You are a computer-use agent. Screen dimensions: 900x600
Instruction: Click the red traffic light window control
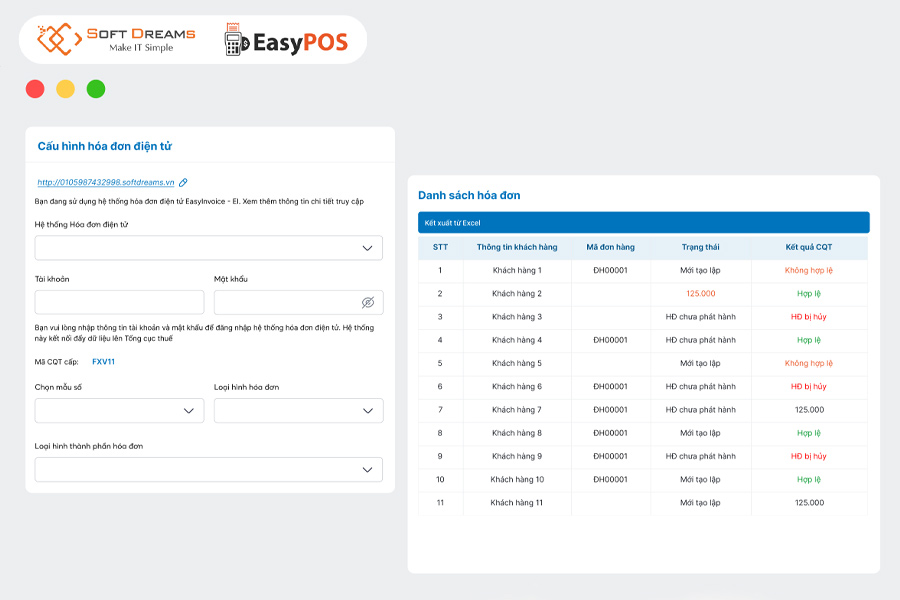(x=34, y=88)
